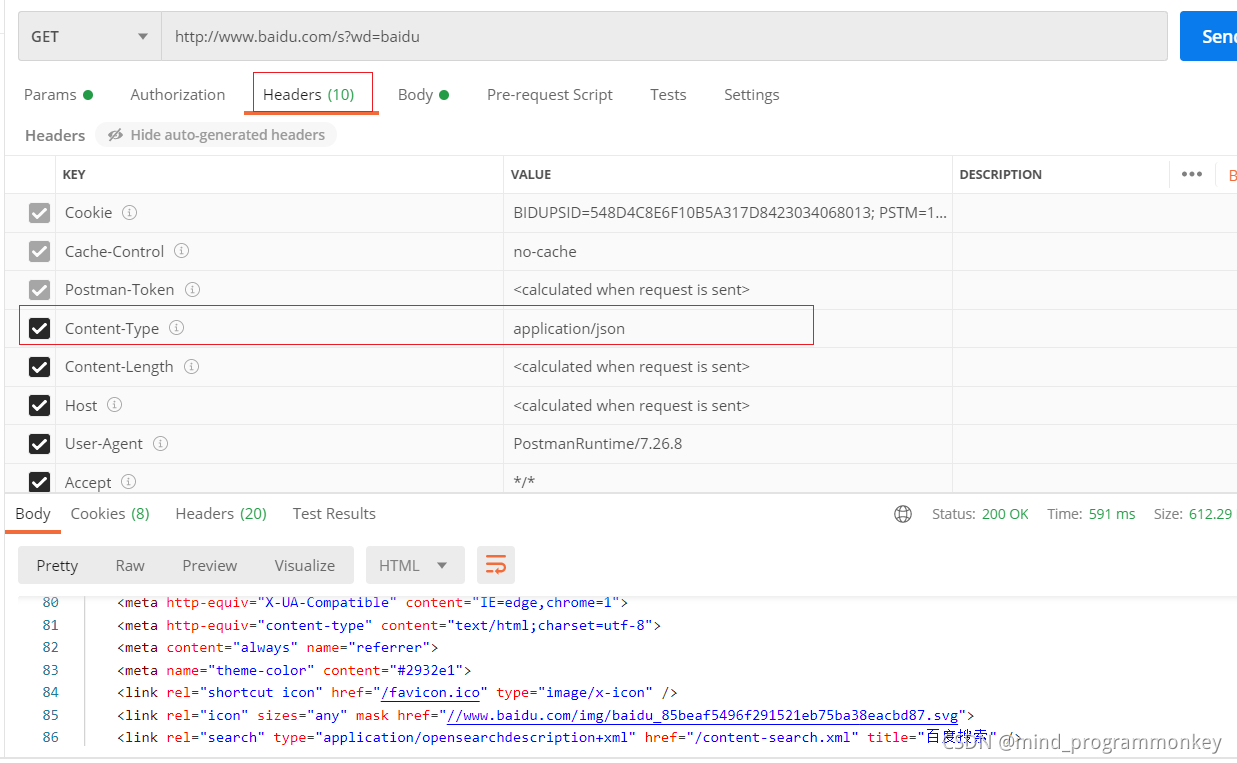Switch to the Params tab
This screenshot has width=1237, height=763.
click(58, 95)
